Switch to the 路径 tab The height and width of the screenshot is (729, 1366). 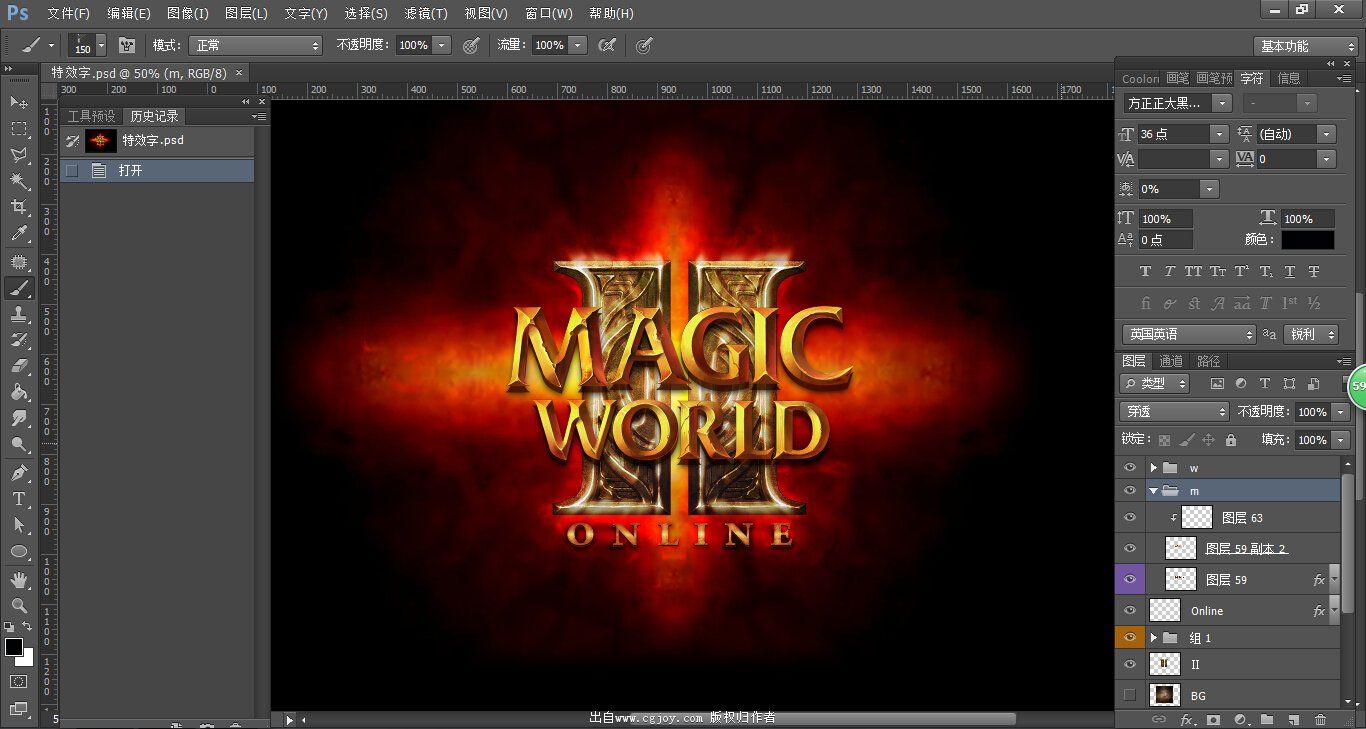(x=1209, y=361)
